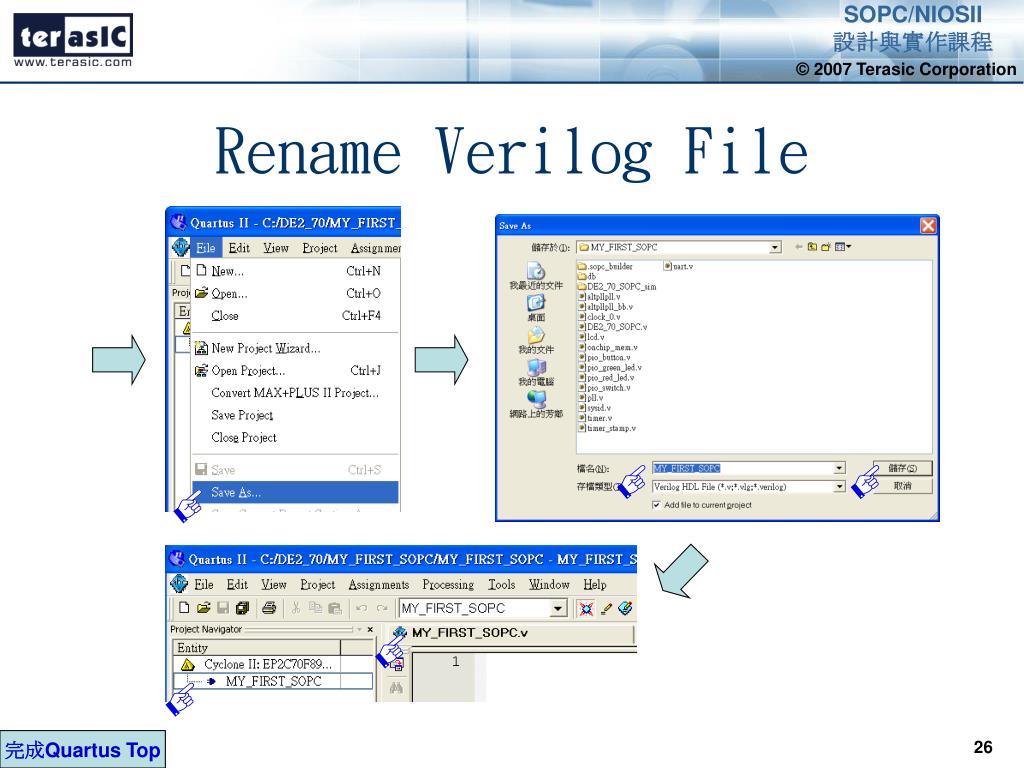
Task: Open the Processing menu
Action: (x=448, y=584)
